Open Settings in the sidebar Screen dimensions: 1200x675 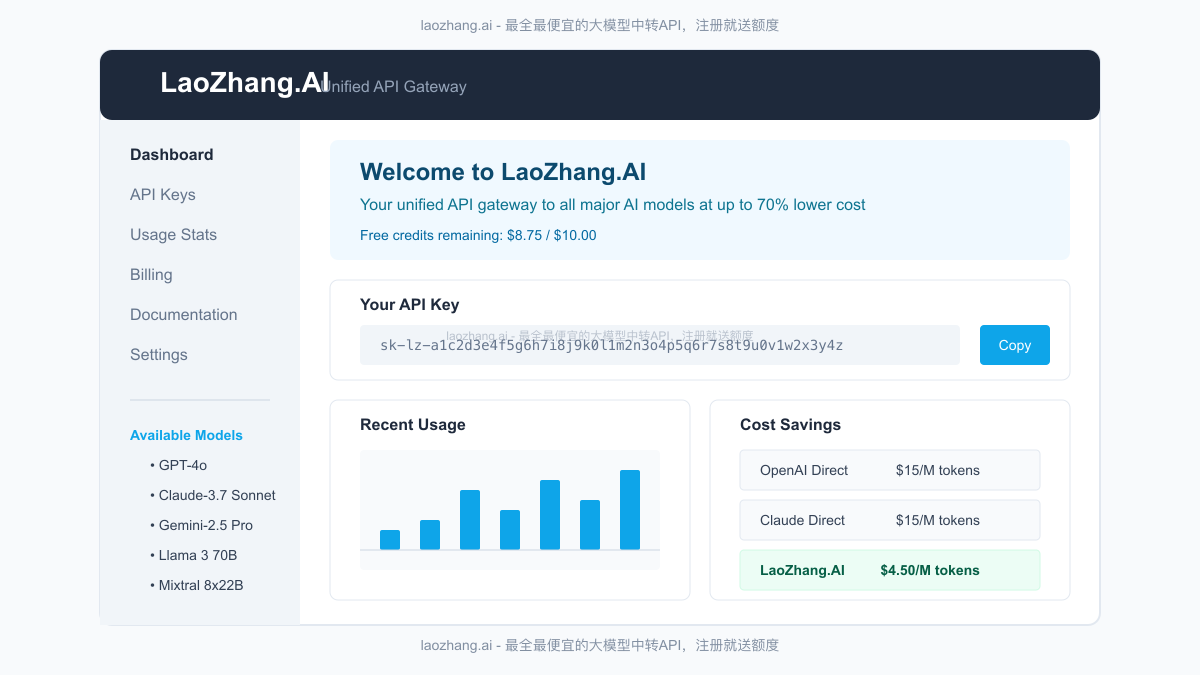159,355
